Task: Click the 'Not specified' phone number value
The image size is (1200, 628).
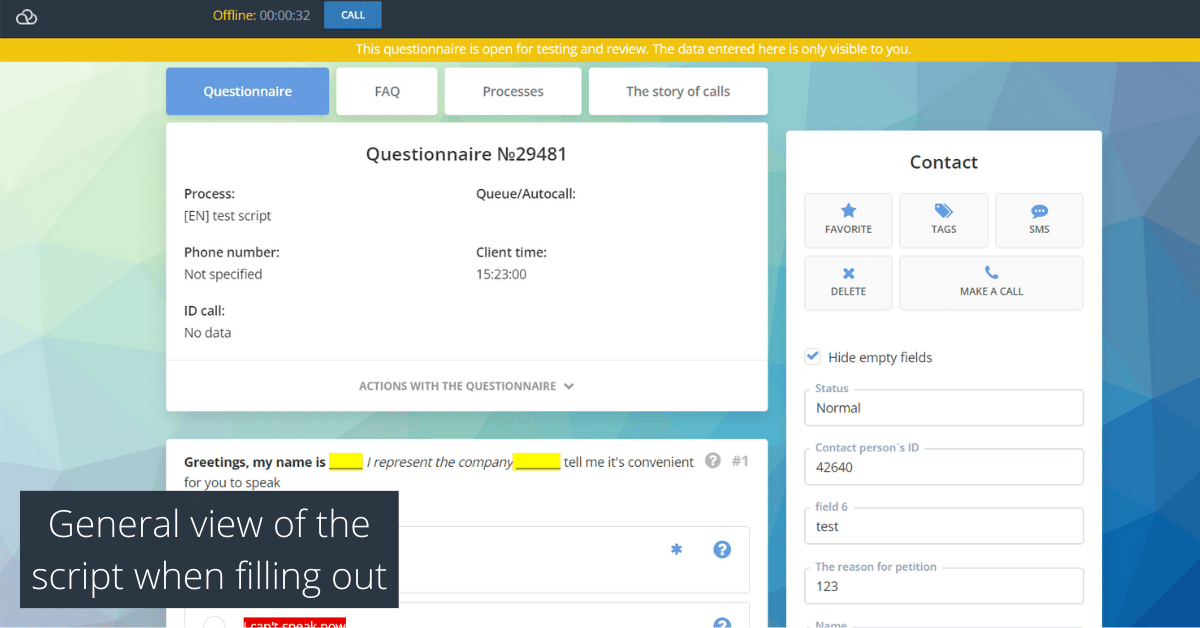Action: click(223, 274)
